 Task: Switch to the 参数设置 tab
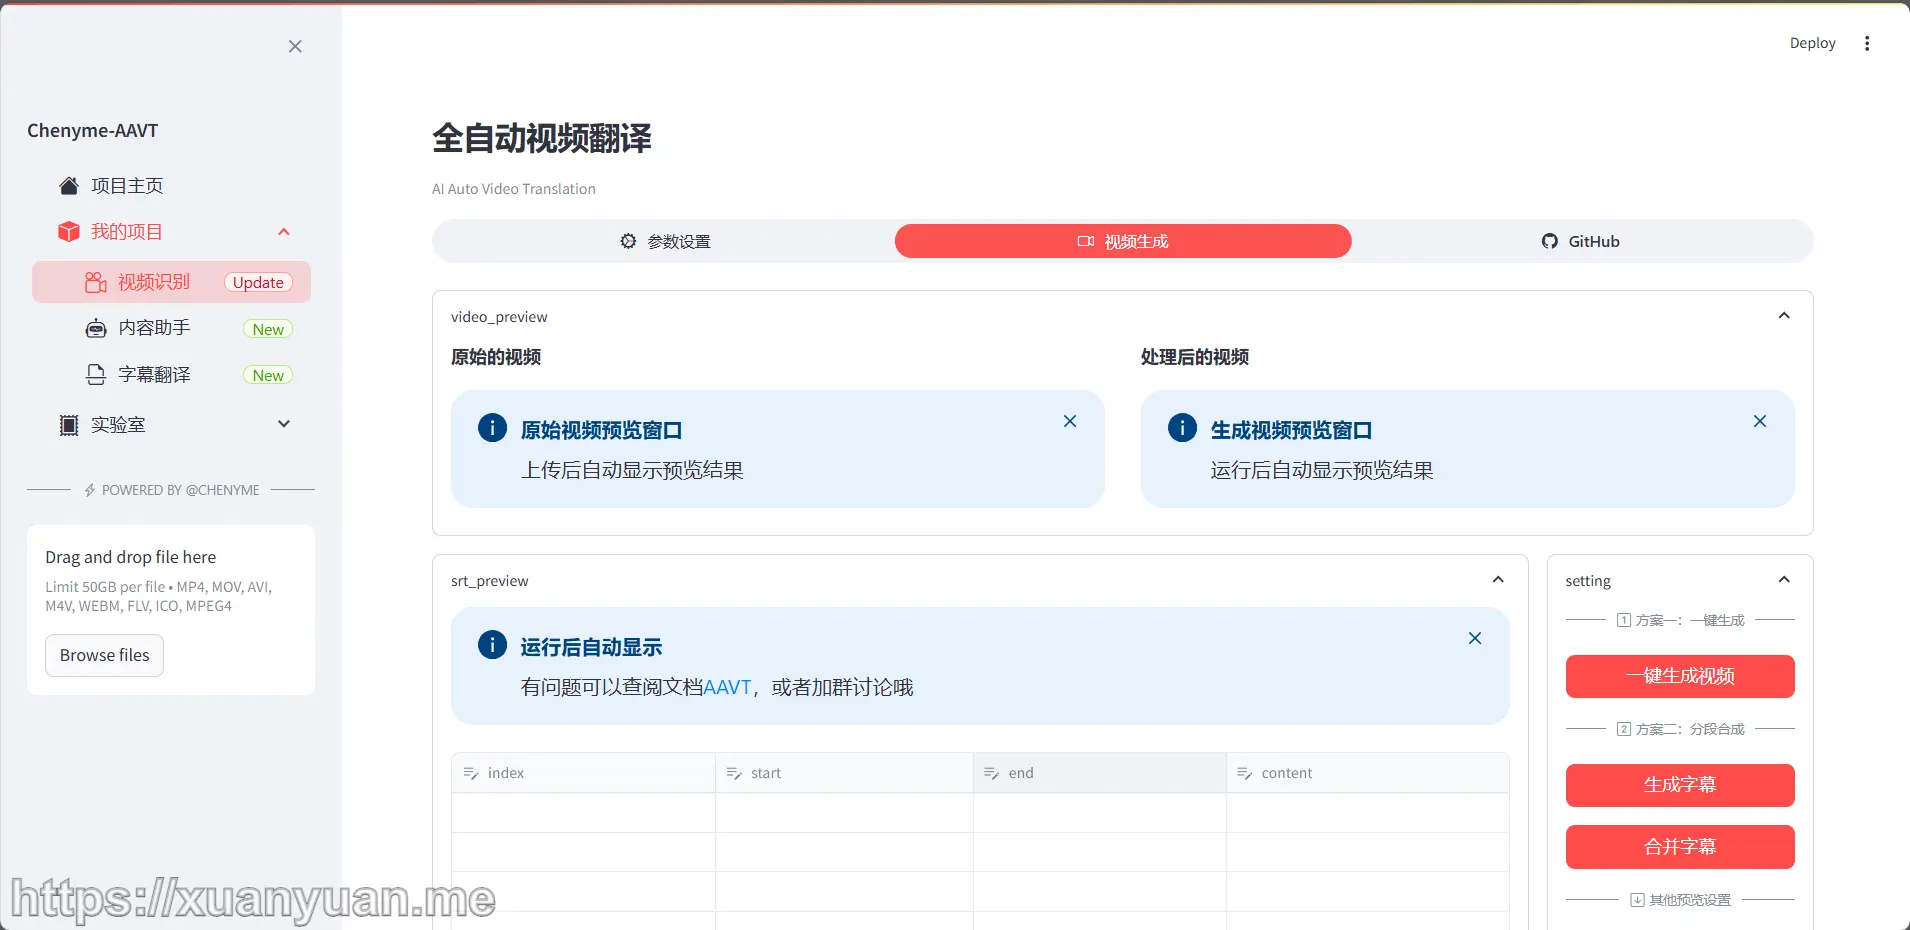click(665, 241)
